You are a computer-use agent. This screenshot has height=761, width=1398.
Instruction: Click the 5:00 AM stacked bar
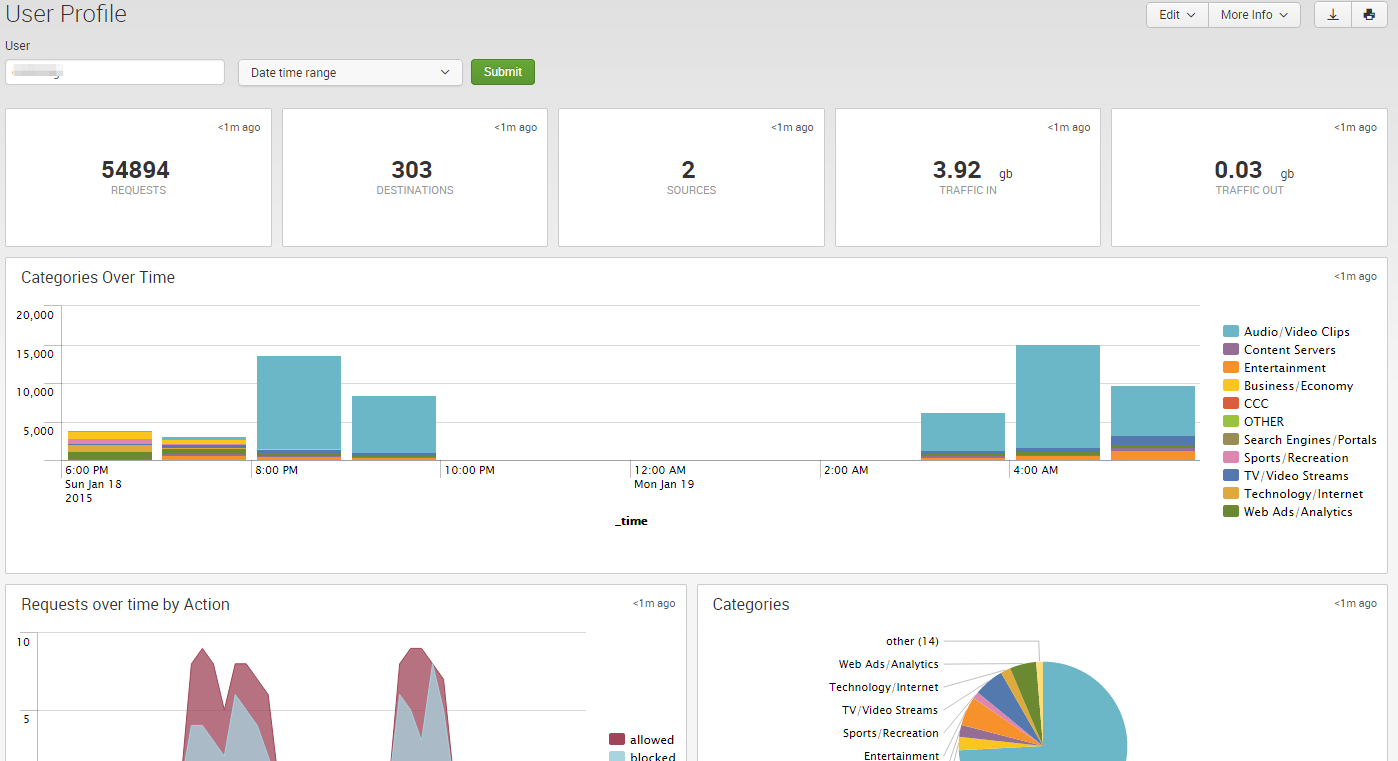click(1153, 423)
